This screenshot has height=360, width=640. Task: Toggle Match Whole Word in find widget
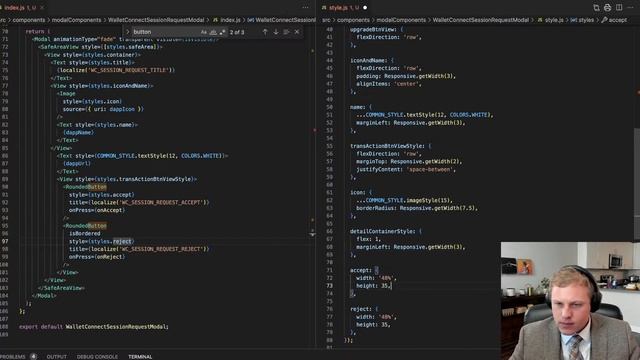[213, 32]
